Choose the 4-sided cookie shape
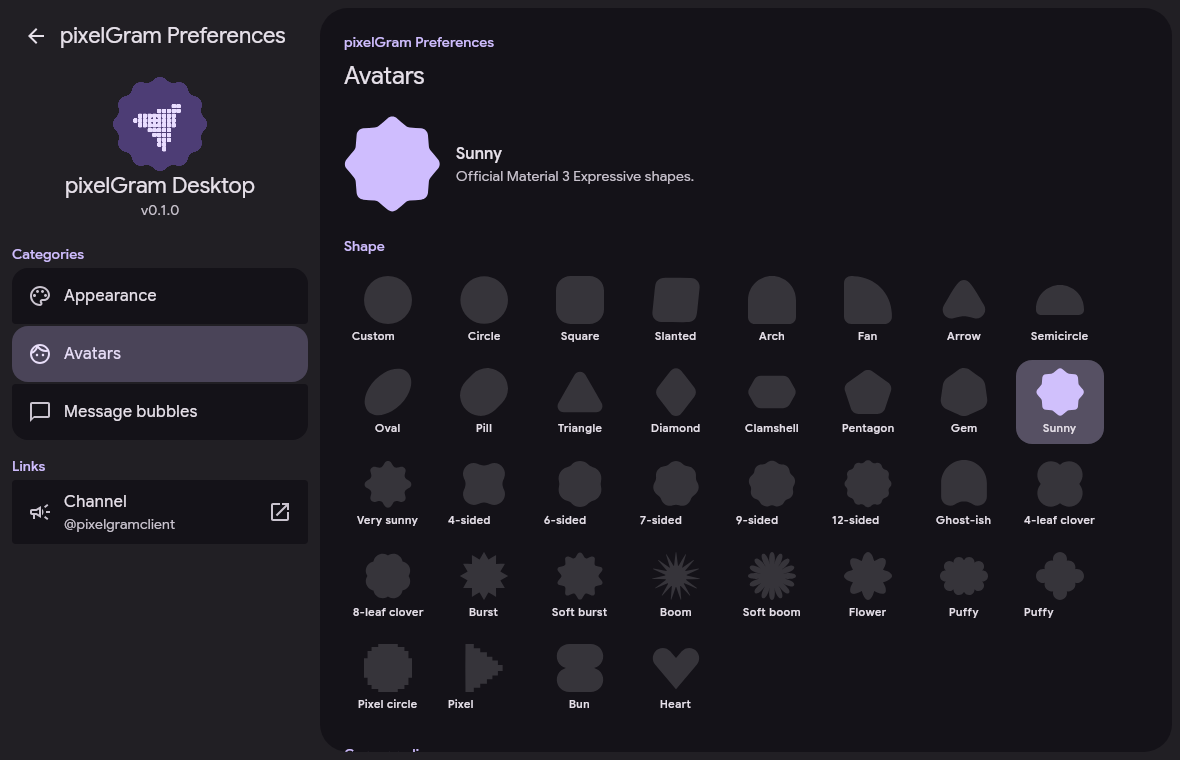The width and height of the screenshot is (1180, 760). point(484,494)
